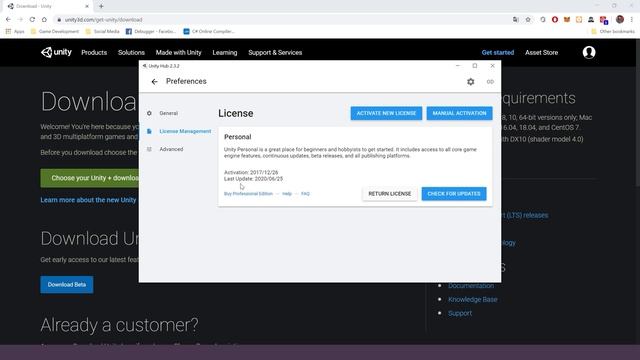Open Made with Unity menu
The height and width of the screenshot is (360, 640).
point(178,52)
